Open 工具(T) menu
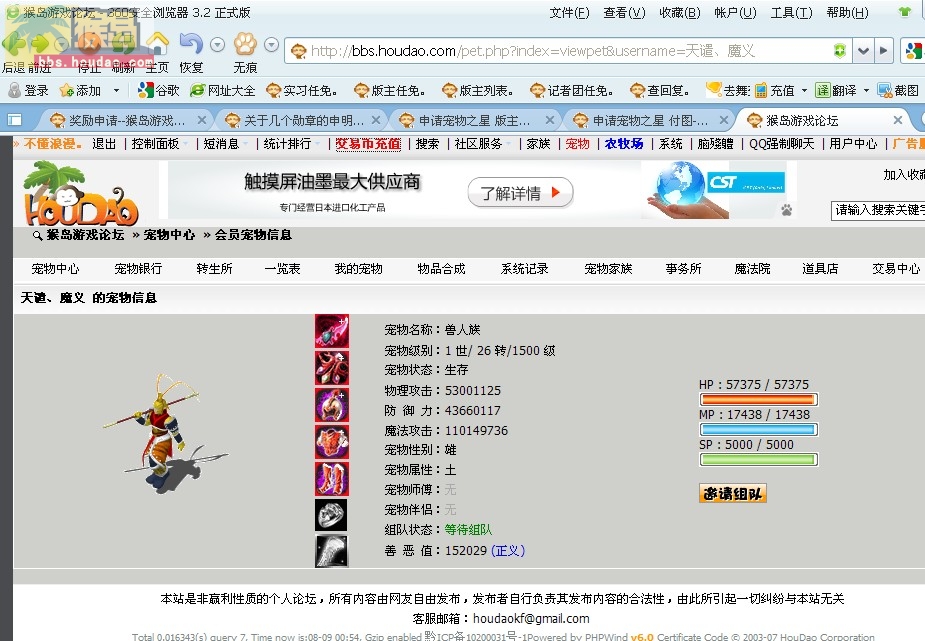 coord(791,12)
